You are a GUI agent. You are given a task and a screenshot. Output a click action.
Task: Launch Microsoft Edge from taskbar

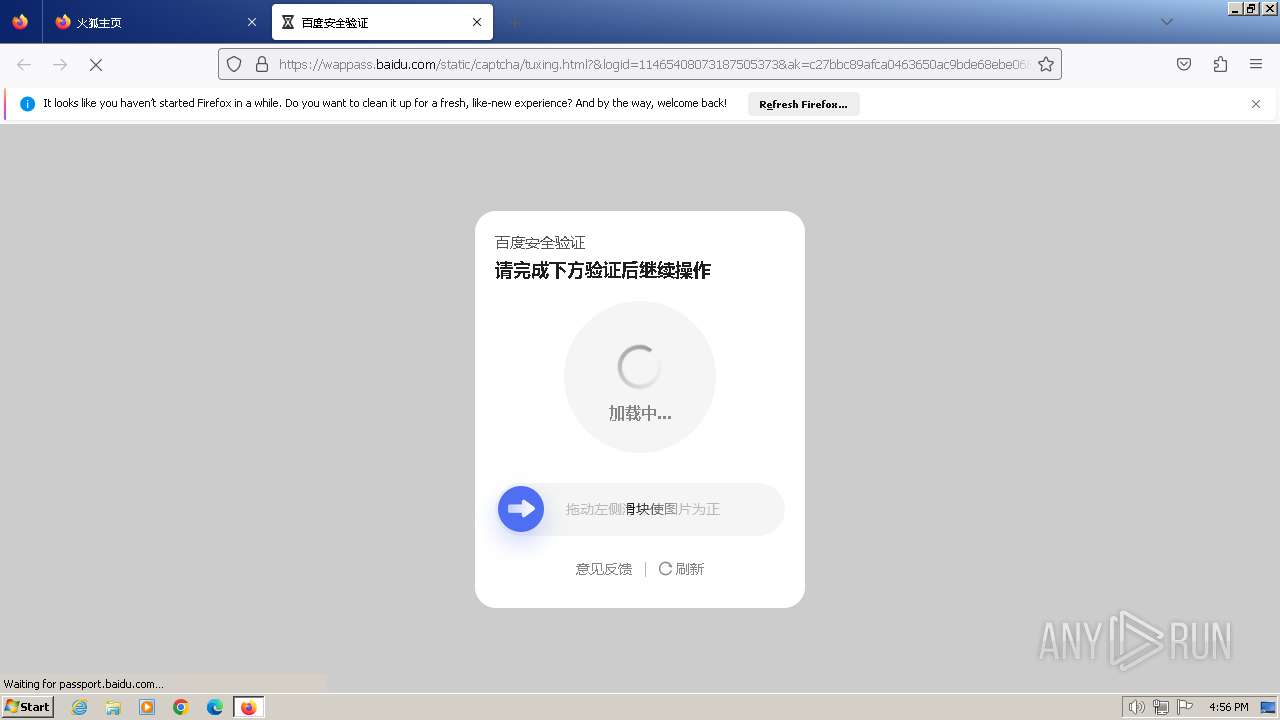point(215,707)
